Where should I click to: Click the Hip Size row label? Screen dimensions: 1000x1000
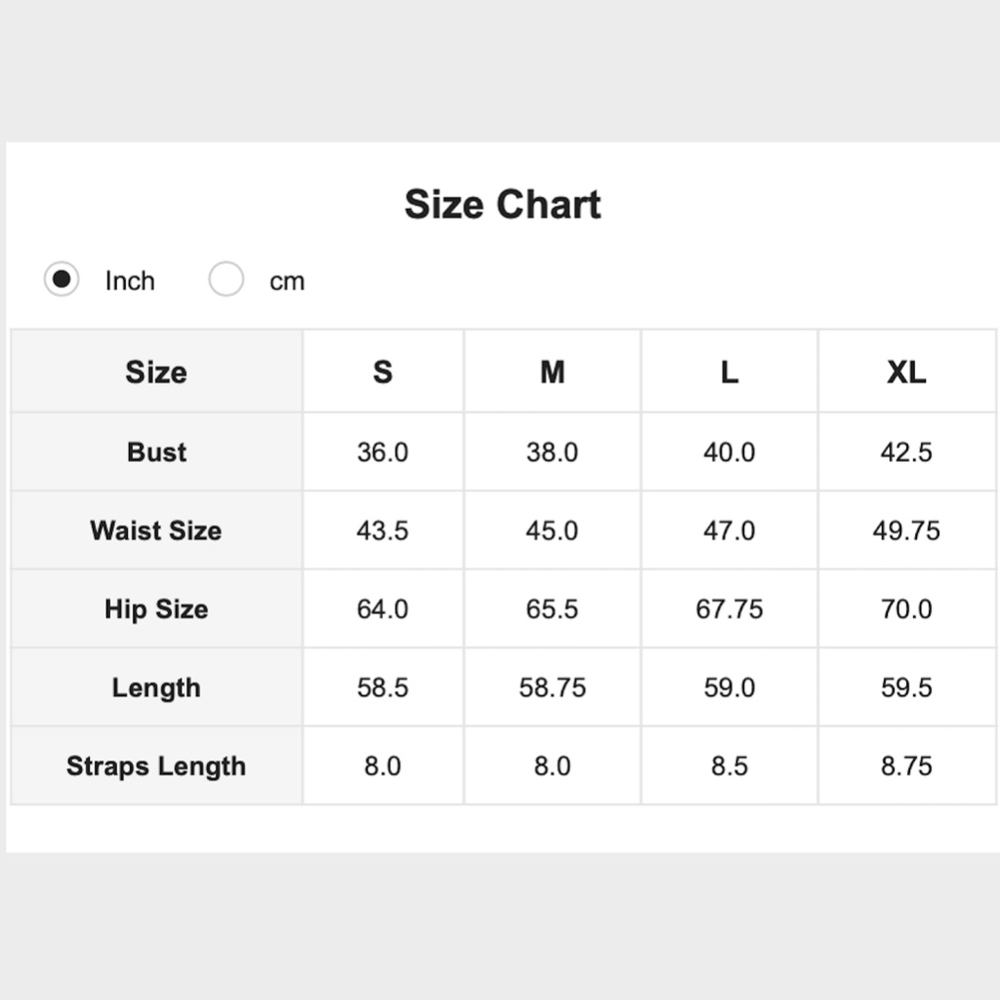point(156,609)
